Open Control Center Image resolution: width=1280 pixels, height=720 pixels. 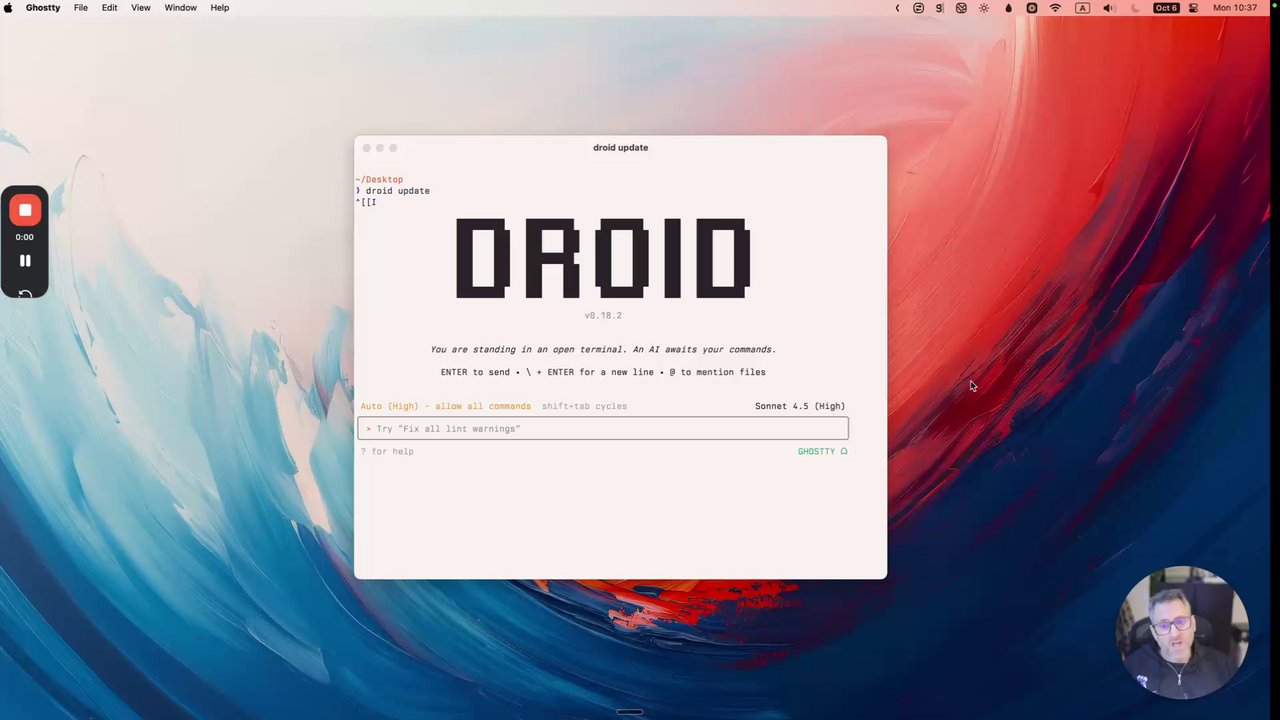tap(1193, 8)
